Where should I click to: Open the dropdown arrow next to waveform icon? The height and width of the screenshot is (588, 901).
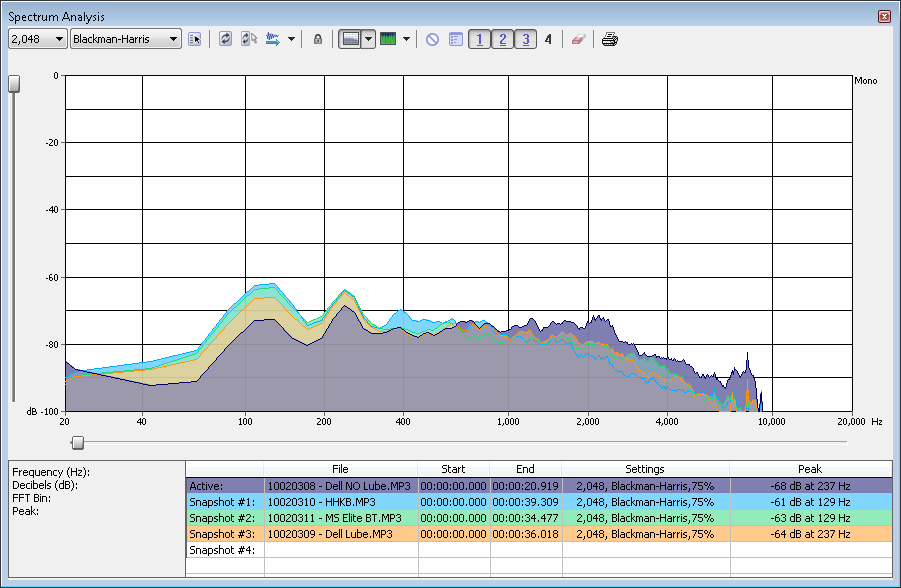click(x=291, y=39)
